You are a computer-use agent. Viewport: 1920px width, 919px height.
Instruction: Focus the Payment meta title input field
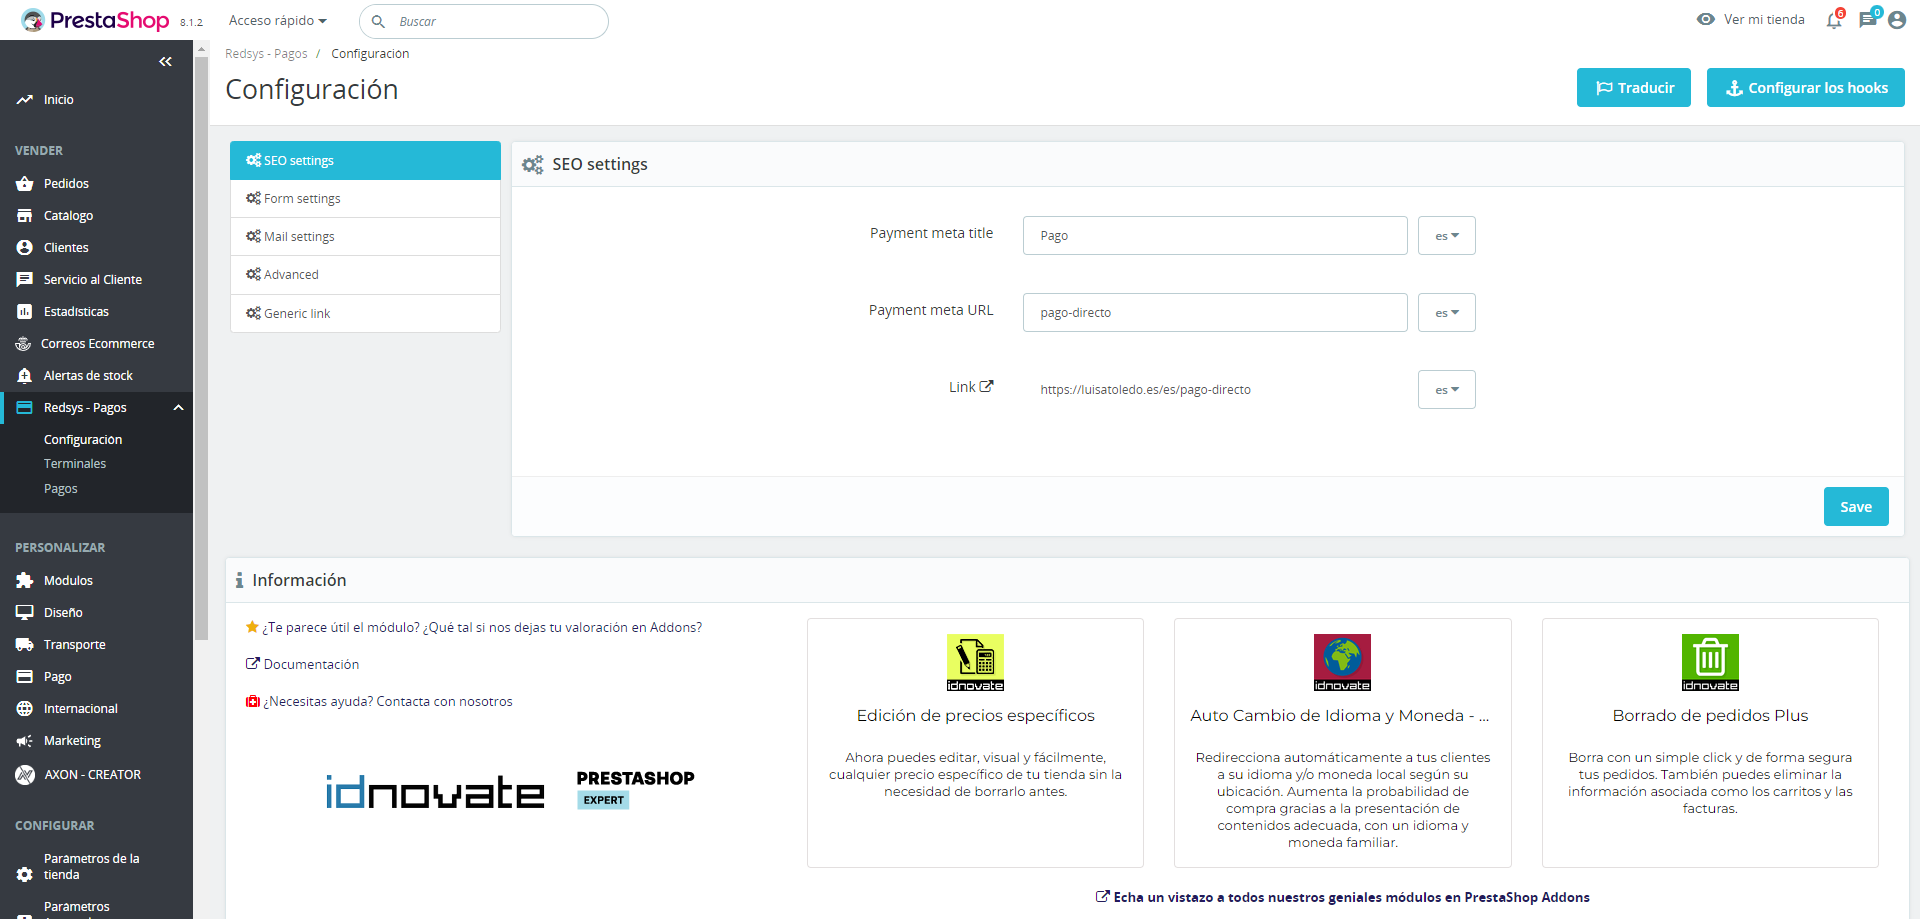(1215, 236)
